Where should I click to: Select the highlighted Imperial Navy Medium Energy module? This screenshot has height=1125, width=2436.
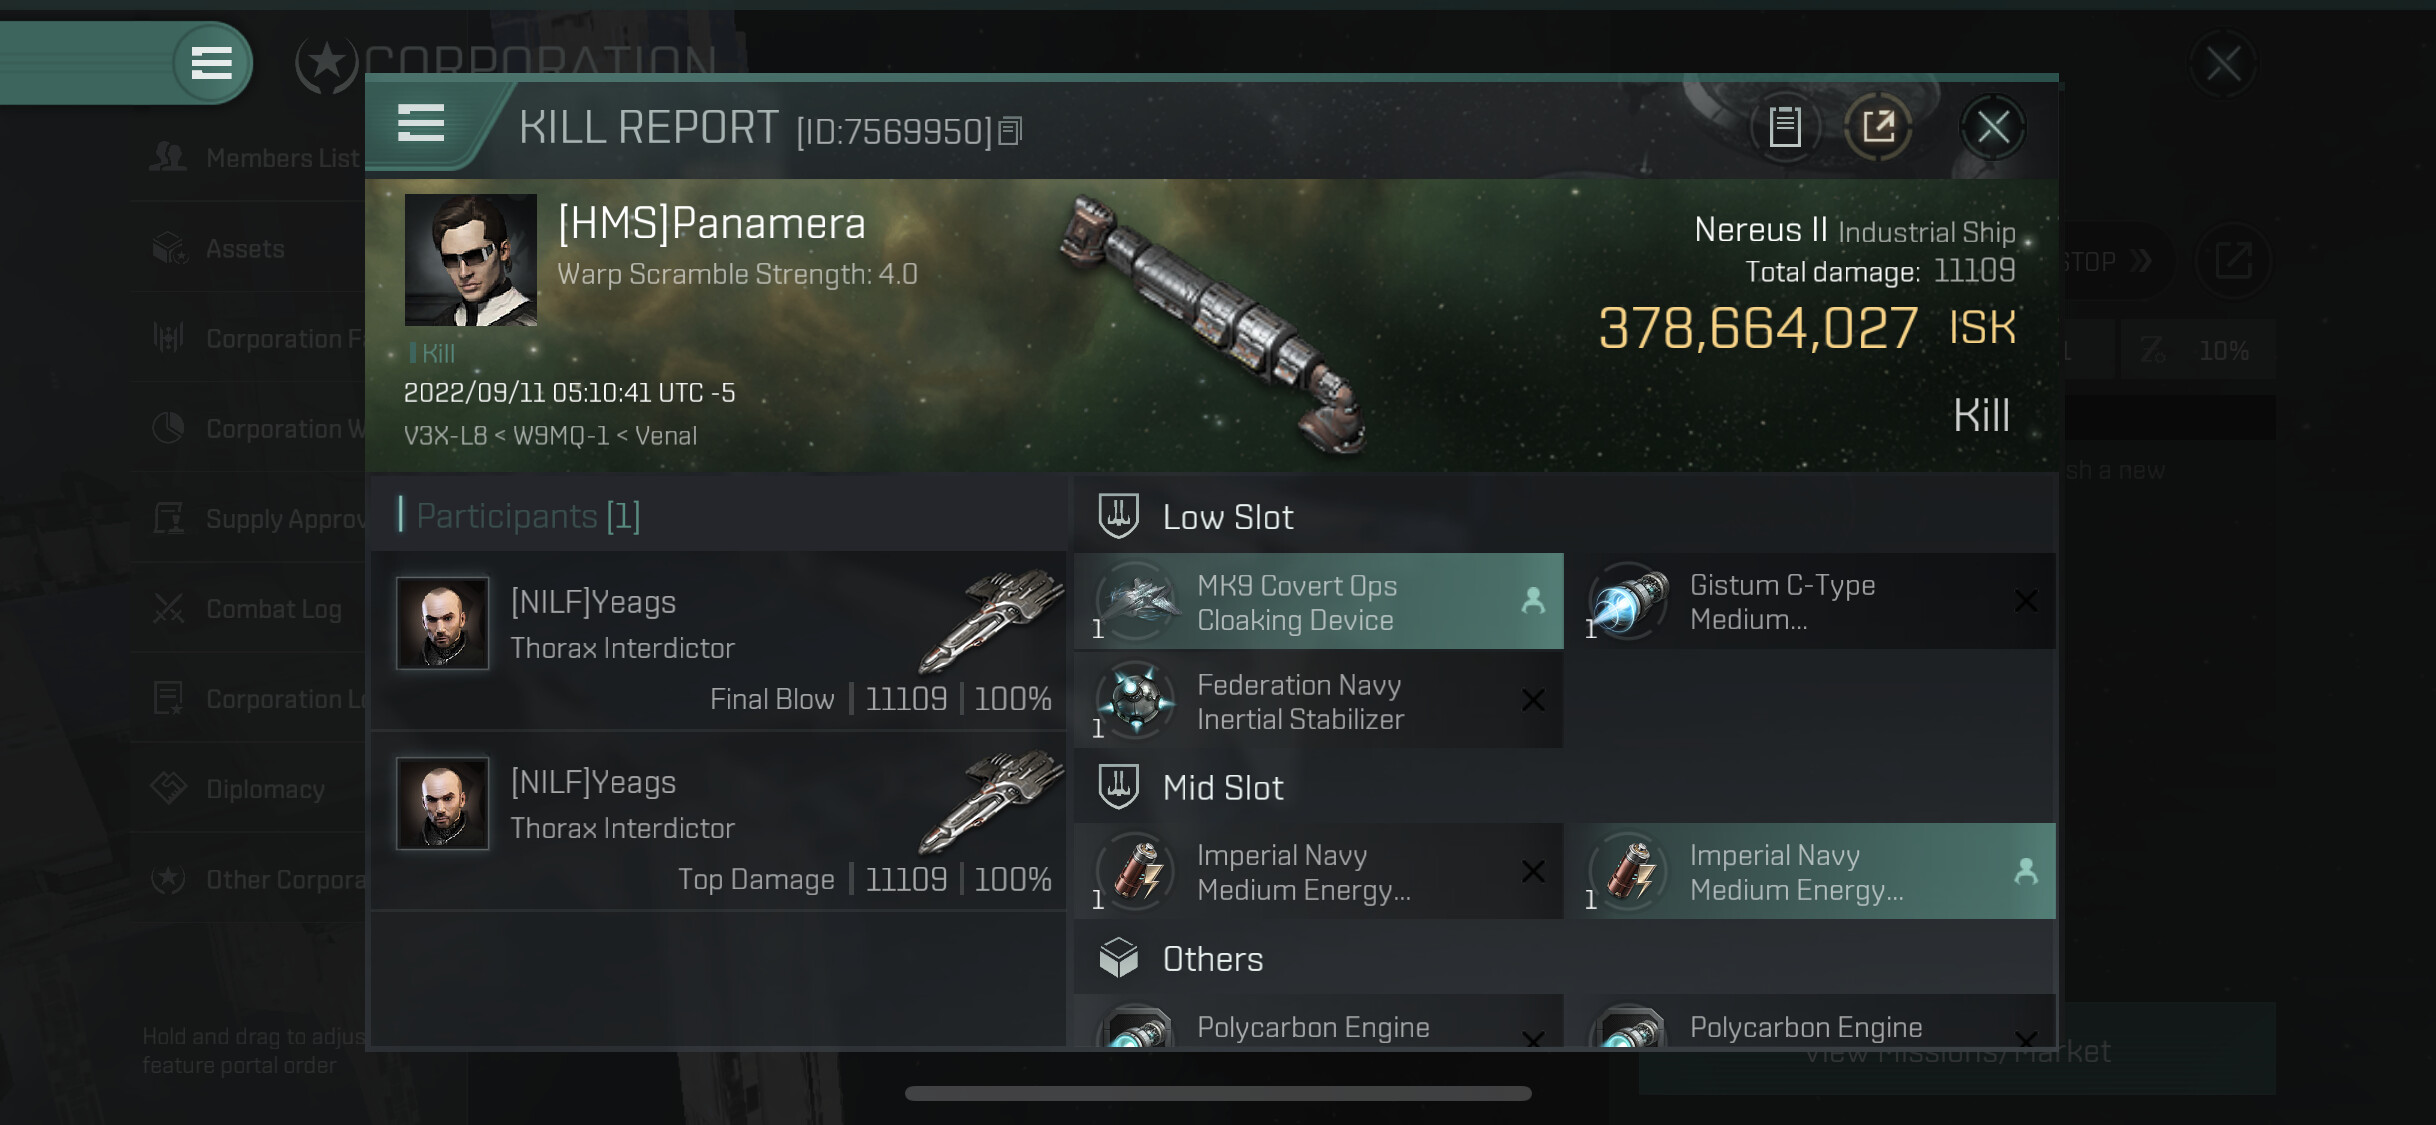coord(1811,872)
